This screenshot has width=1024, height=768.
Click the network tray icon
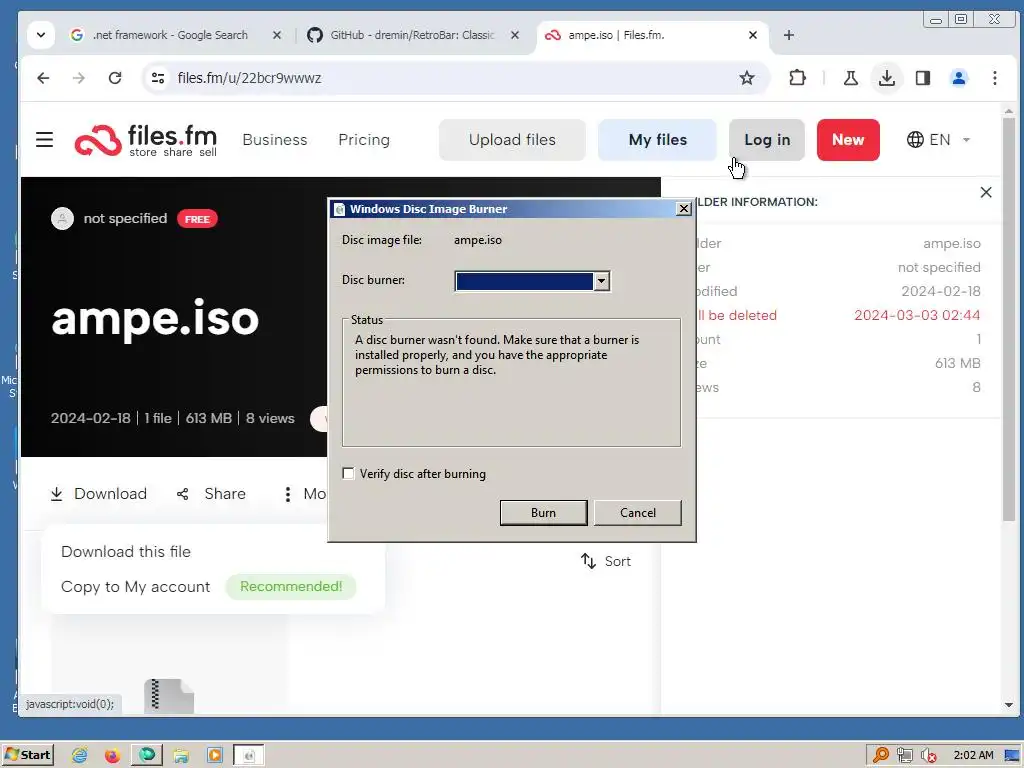point(904,756)
